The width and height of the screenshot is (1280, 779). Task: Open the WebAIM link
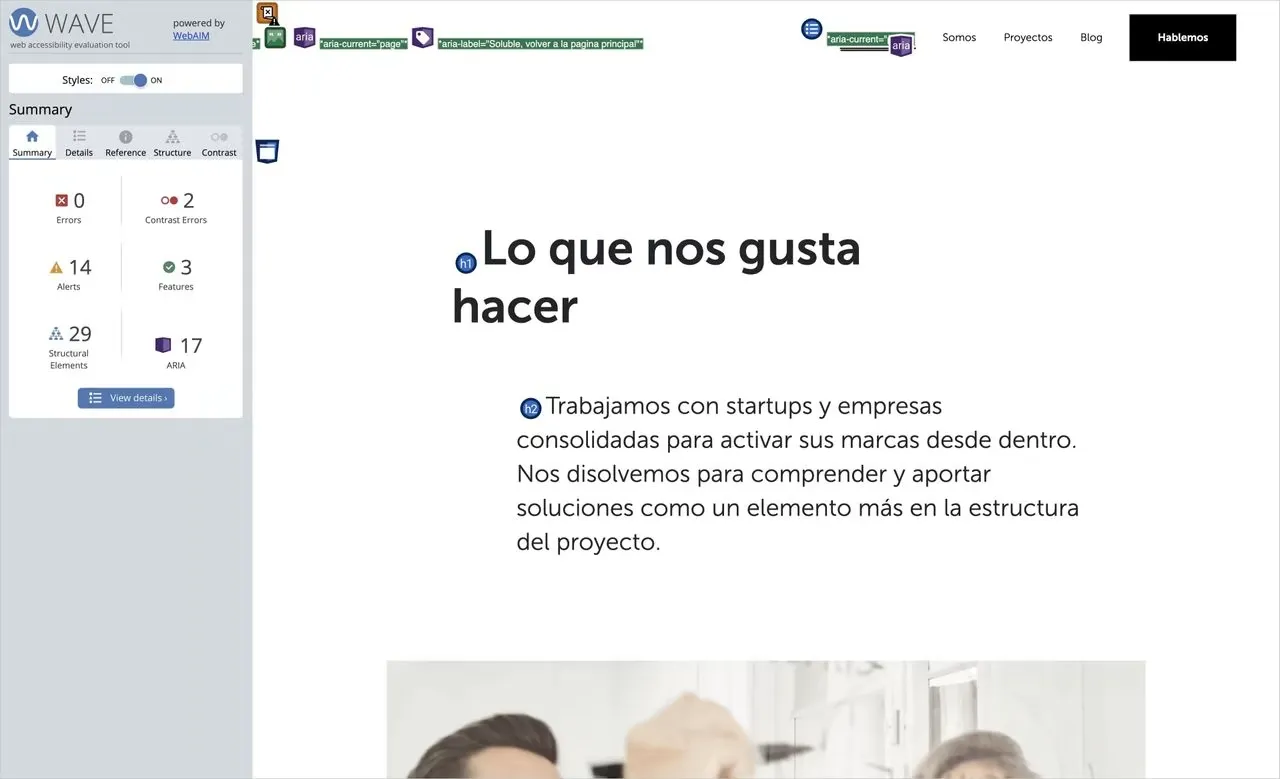(x=191, y=35)
